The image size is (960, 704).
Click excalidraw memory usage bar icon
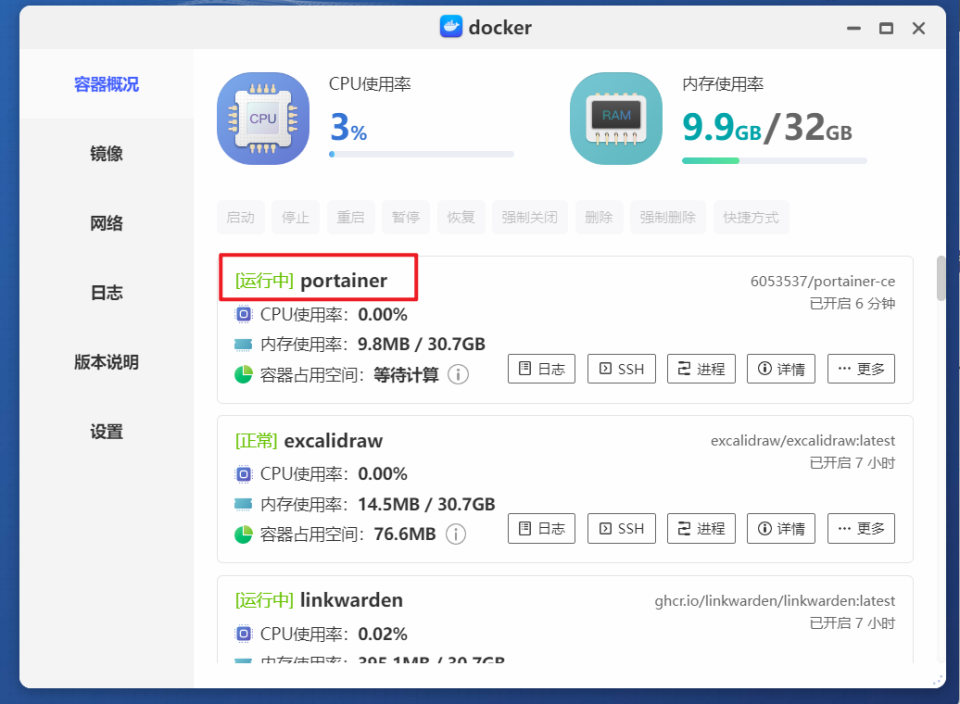pos(244,504)
